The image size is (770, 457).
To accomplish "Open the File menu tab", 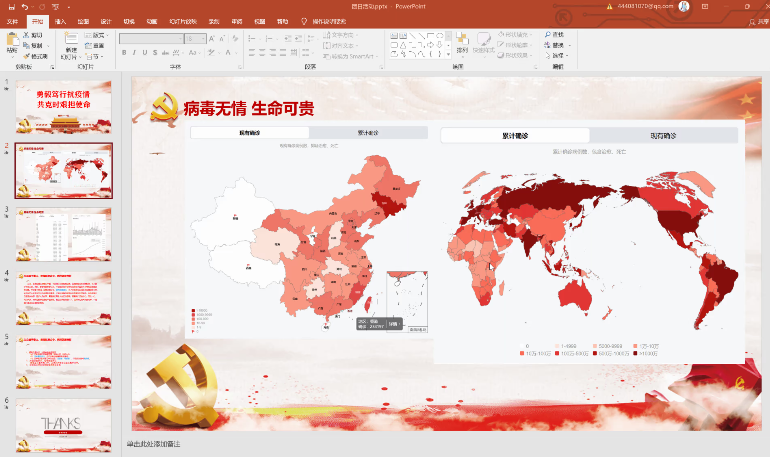I will (12, 20).
